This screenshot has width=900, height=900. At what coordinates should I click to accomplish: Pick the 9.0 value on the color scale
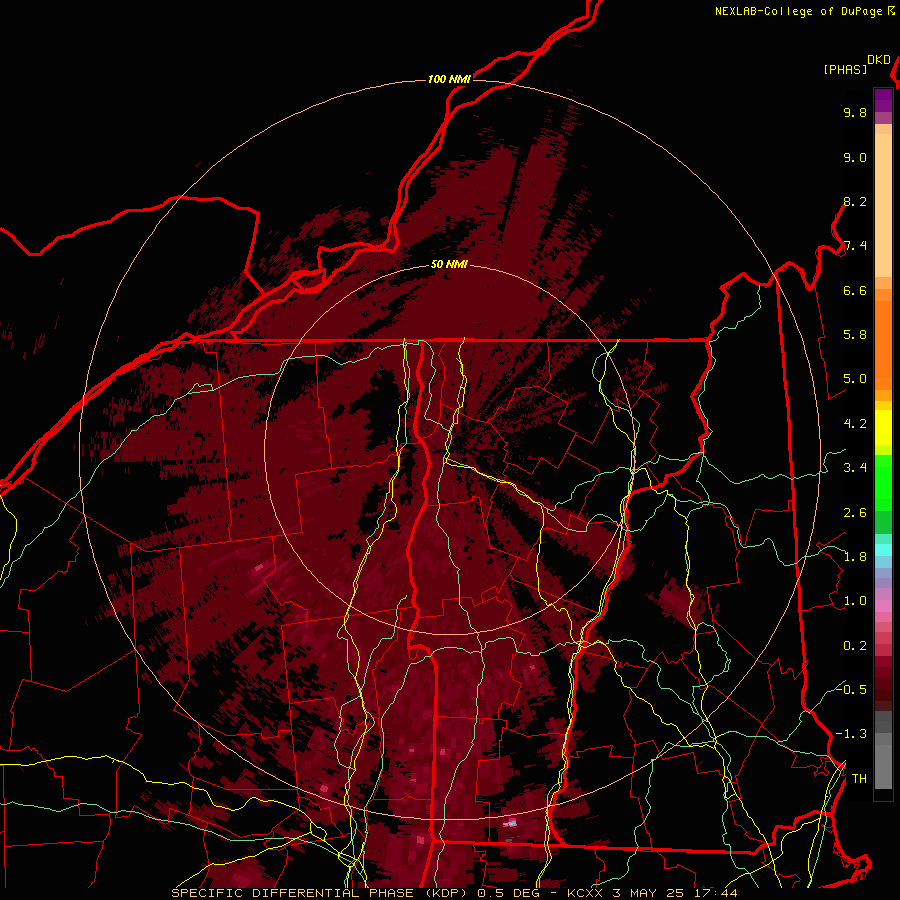click(855, 157)
